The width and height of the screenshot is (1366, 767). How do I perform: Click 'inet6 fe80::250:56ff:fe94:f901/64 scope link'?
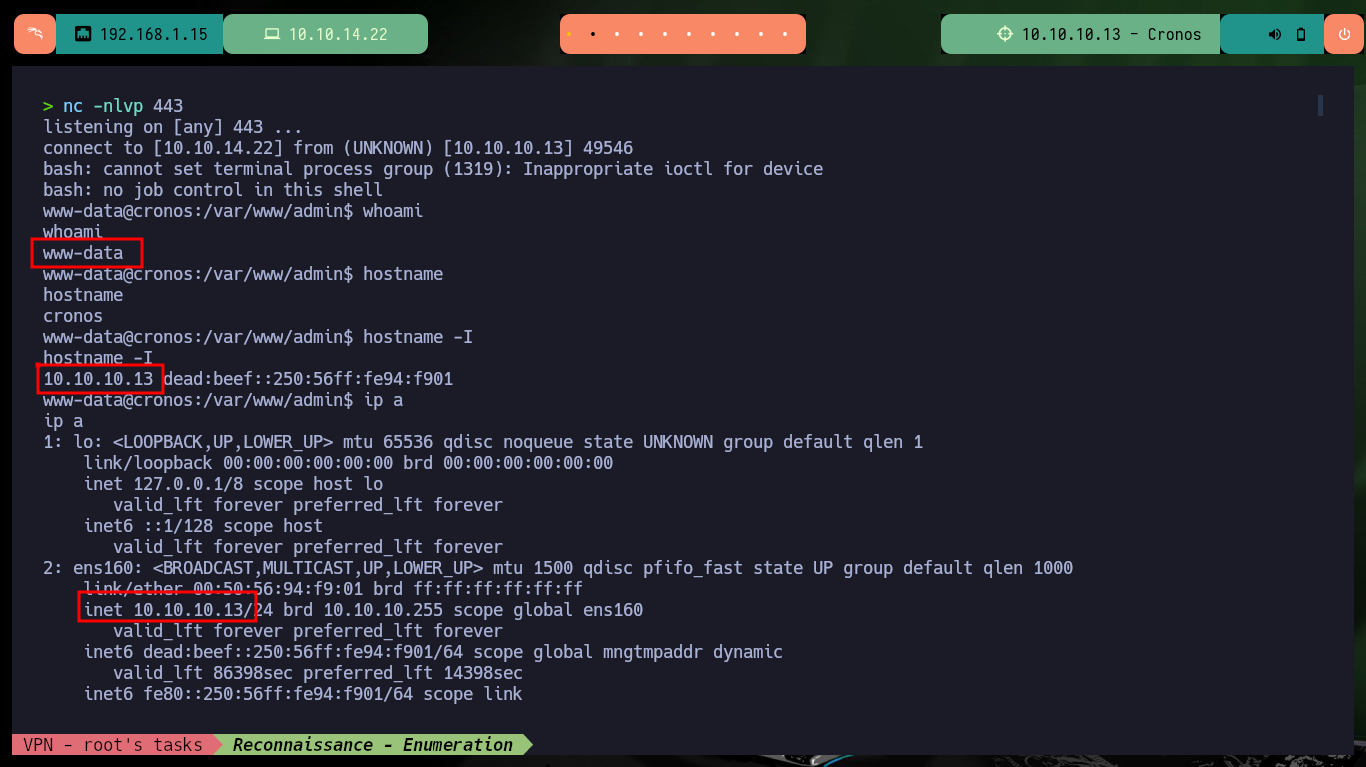click(303, 694)
